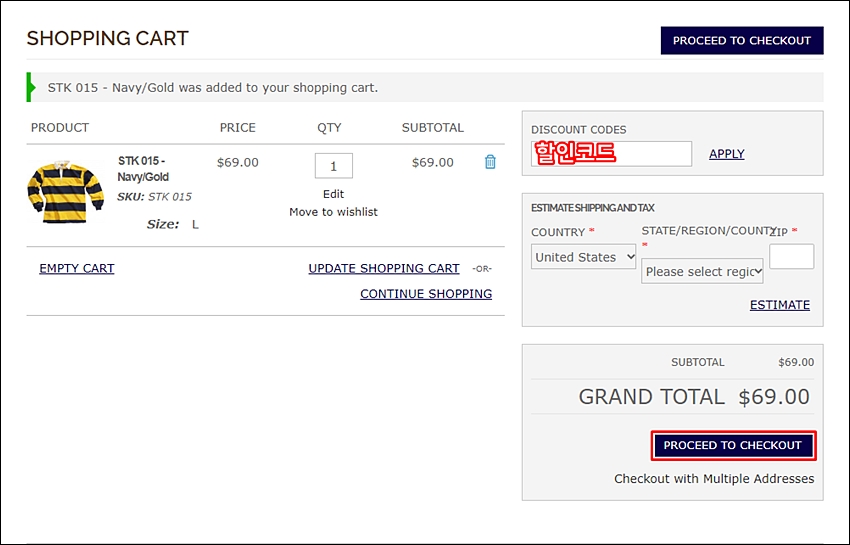Click the Estimate shipping link
850x545 pixels.
[x=779, y=305]
